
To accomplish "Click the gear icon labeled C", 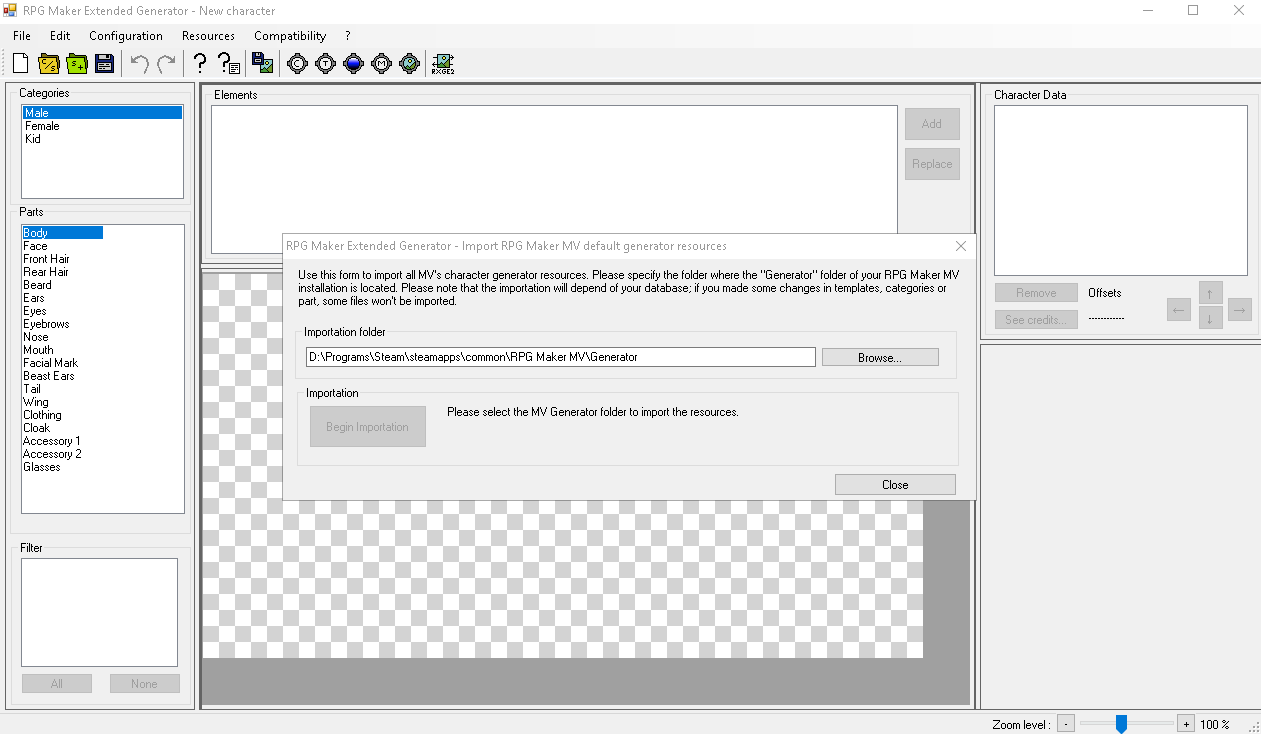I will click(x=297, y=64).
